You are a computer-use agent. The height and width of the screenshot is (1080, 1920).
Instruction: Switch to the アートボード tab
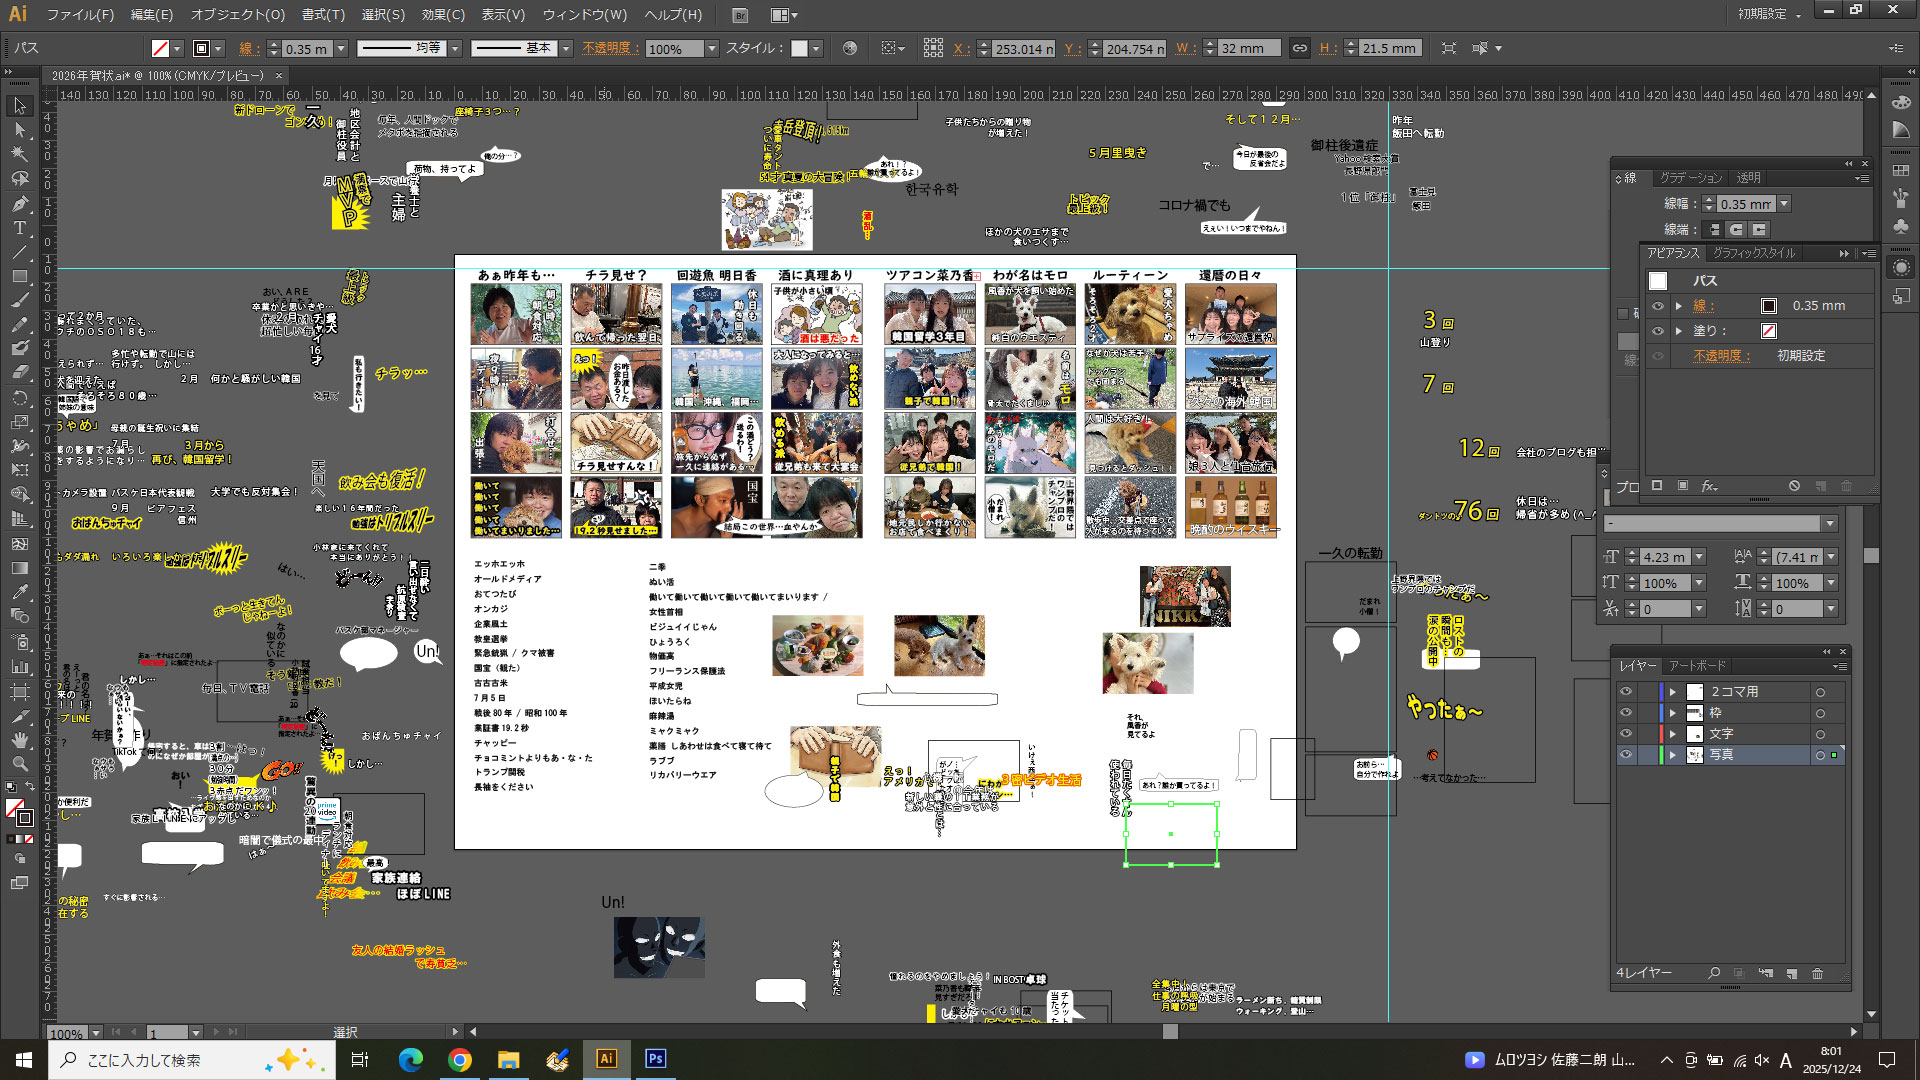tap(1697, 666)
